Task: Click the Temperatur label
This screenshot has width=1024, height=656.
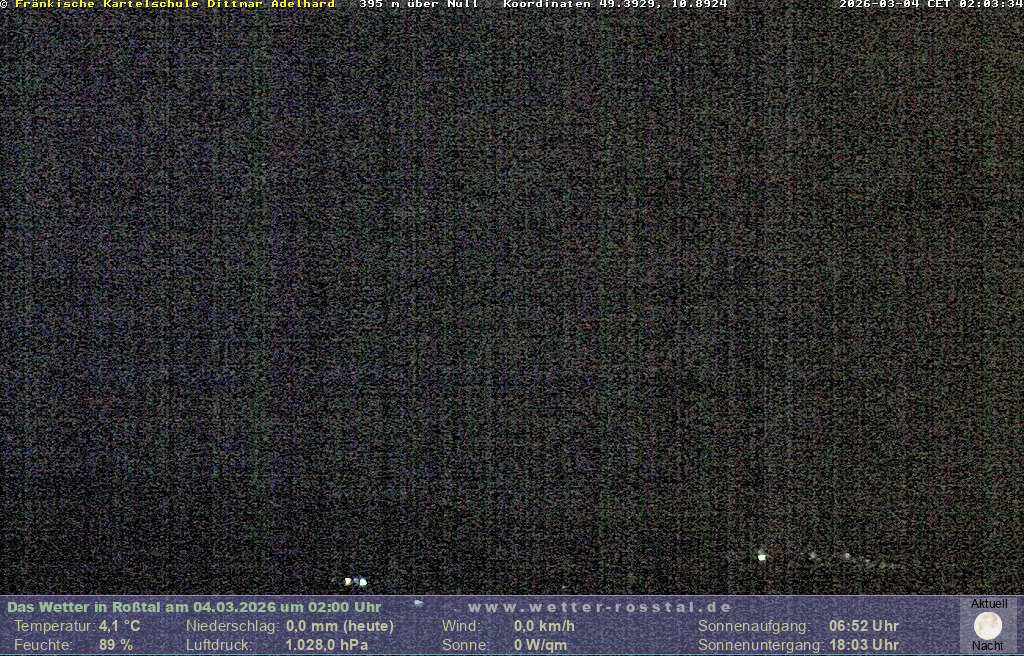Action: point(53,626)
